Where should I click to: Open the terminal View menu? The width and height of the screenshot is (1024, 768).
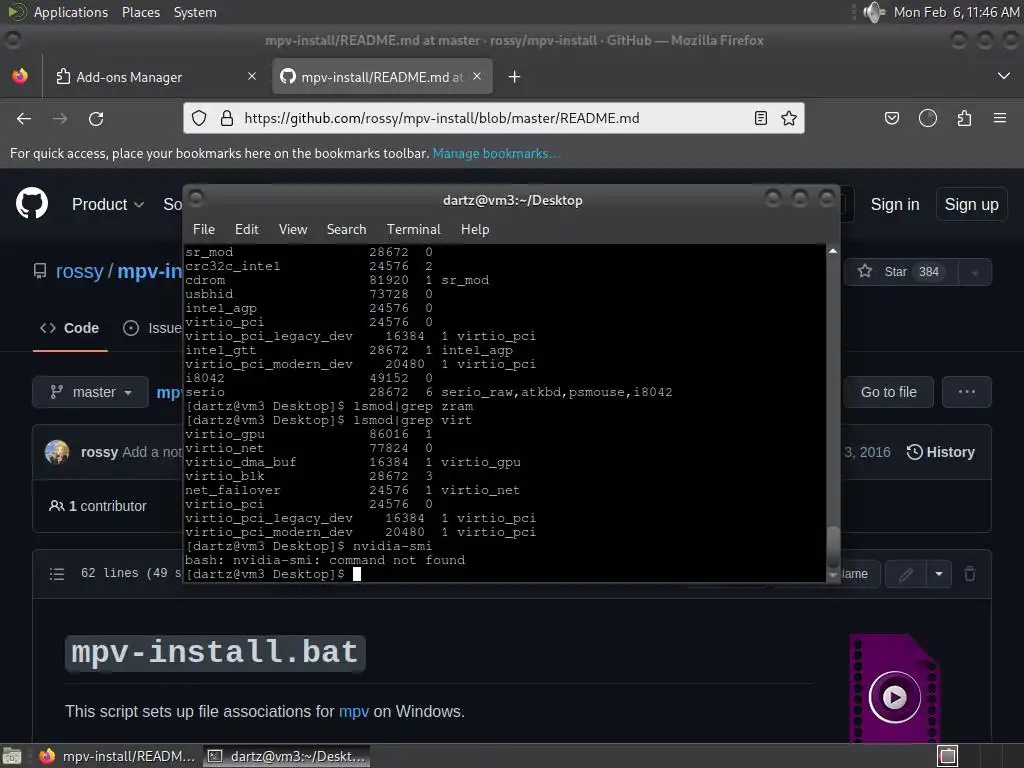click(293, 229)
